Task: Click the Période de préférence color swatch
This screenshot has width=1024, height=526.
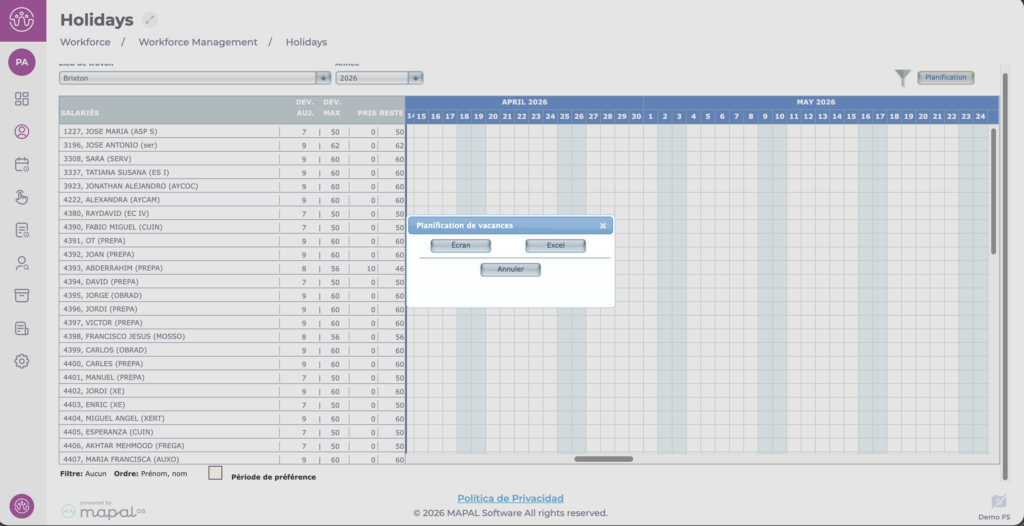Action: 215,473
